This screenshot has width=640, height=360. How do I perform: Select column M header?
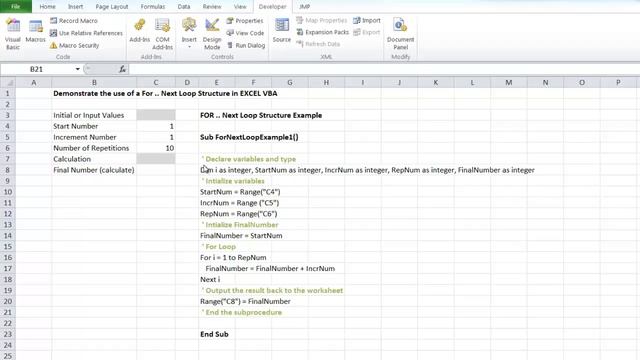click(509, 82)
